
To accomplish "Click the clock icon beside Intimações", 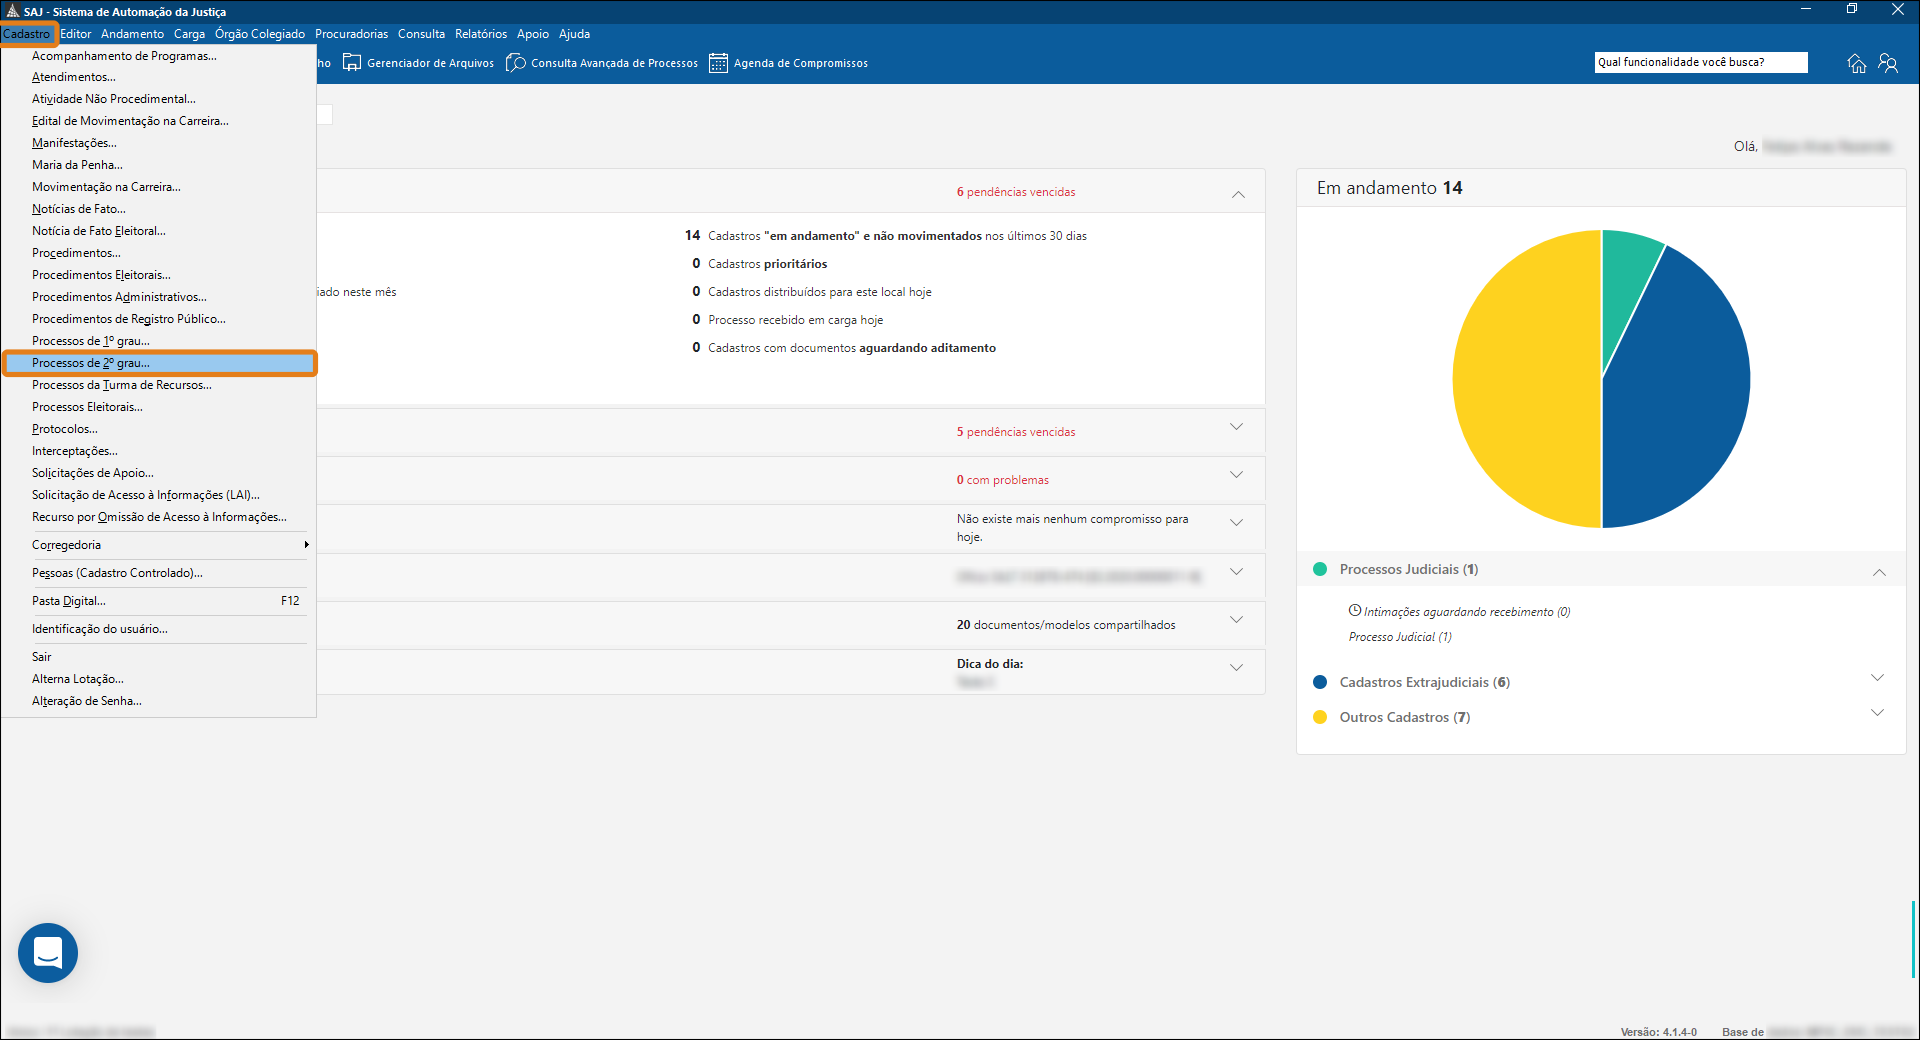I will tap(1355, 610).
